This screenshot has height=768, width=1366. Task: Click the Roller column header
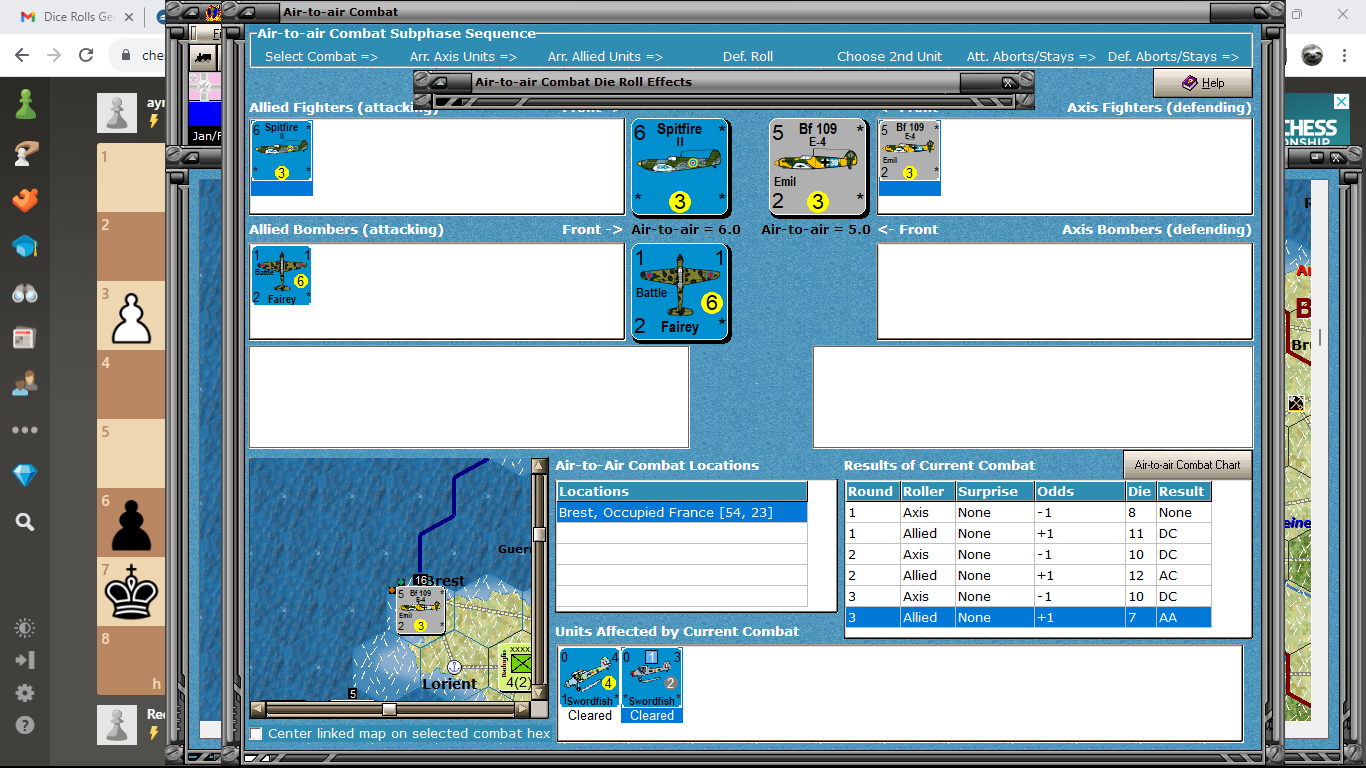coord(927,491)
